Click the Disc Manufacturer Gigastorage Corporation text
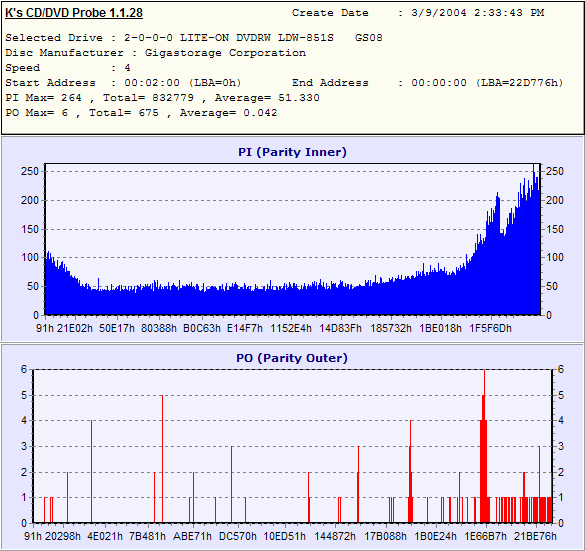585x551 pixels. pyautogui.click(x=156, y=53)
